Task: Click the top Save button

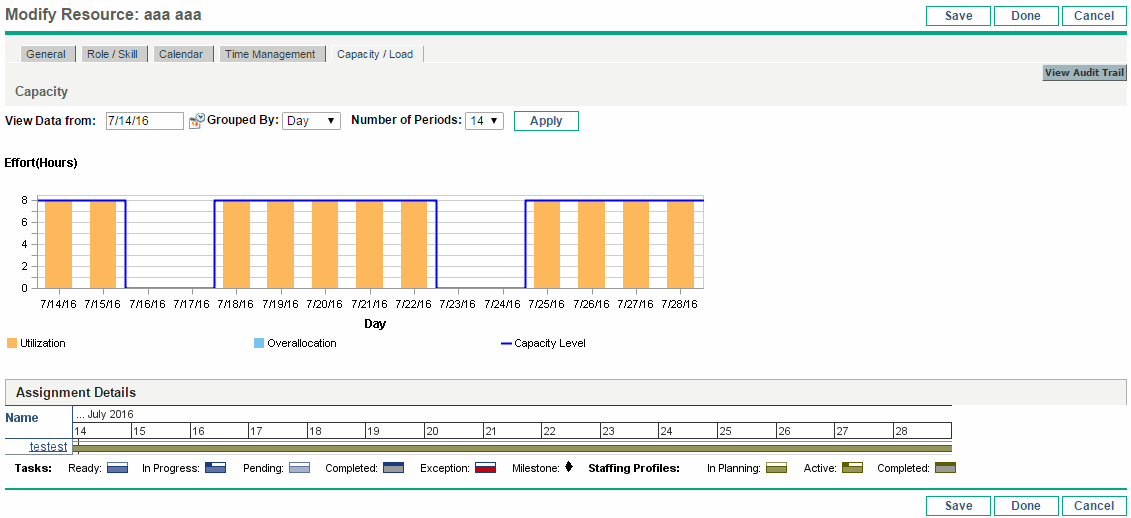Action: [x=958, y=16]
